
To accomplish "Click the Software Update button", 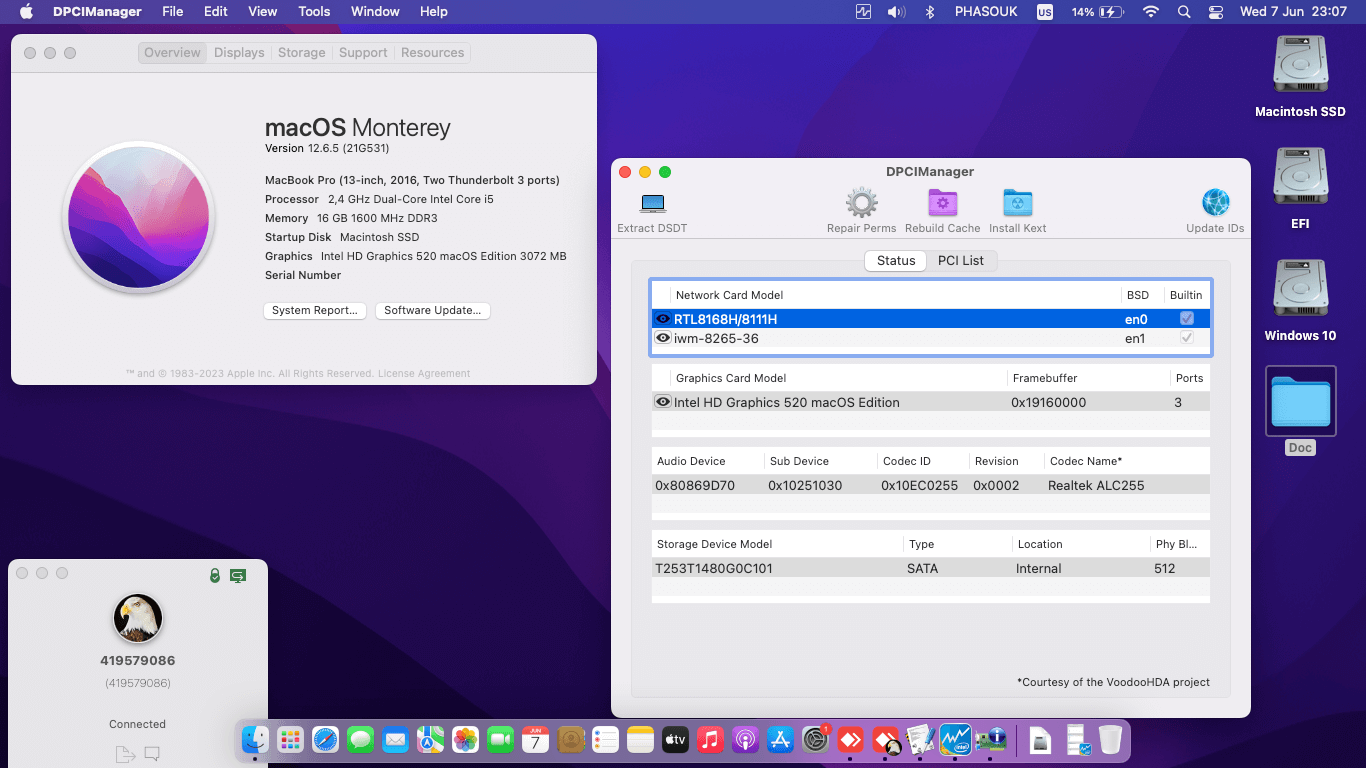I will tap(432, 310).
